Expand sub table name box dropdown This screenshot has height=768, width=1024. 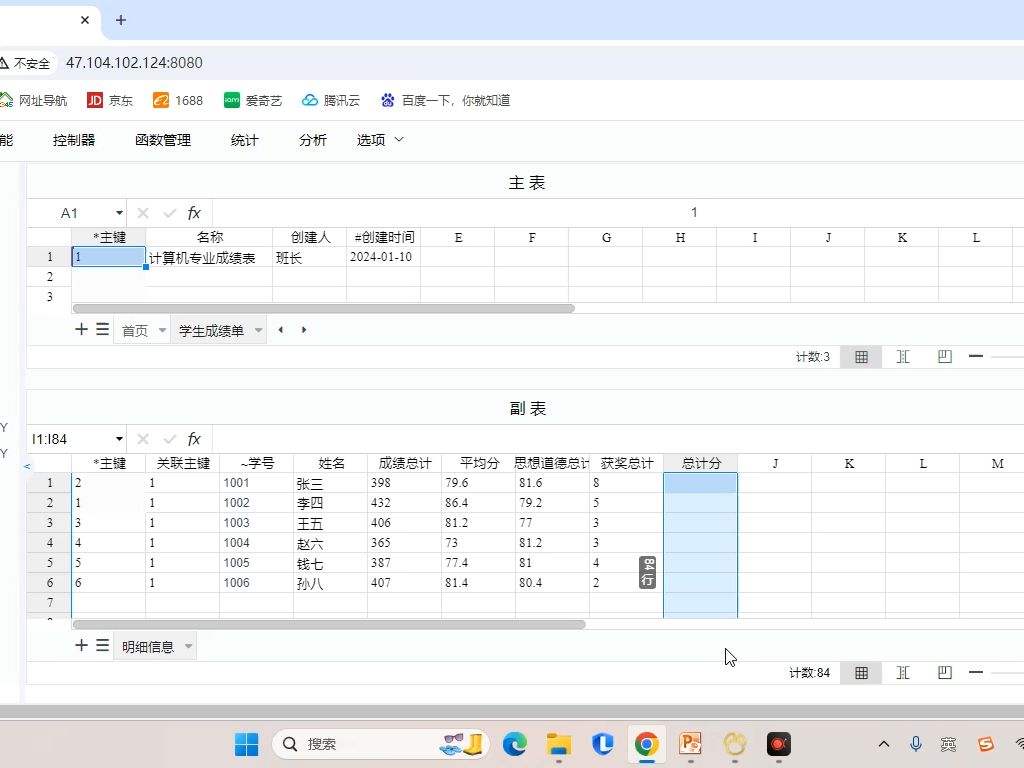tap(119, 439)
